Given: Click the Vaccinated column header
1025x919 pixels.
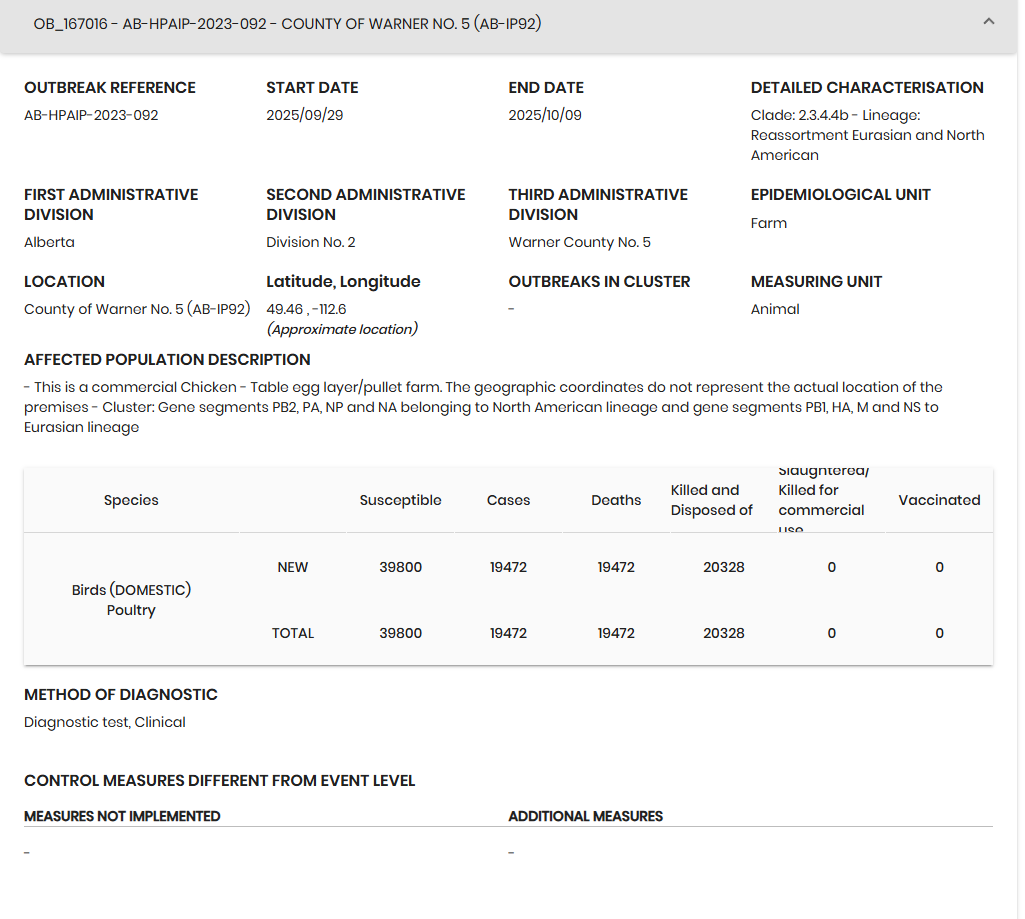Looking at the screenshot, I should click(939, 500).
